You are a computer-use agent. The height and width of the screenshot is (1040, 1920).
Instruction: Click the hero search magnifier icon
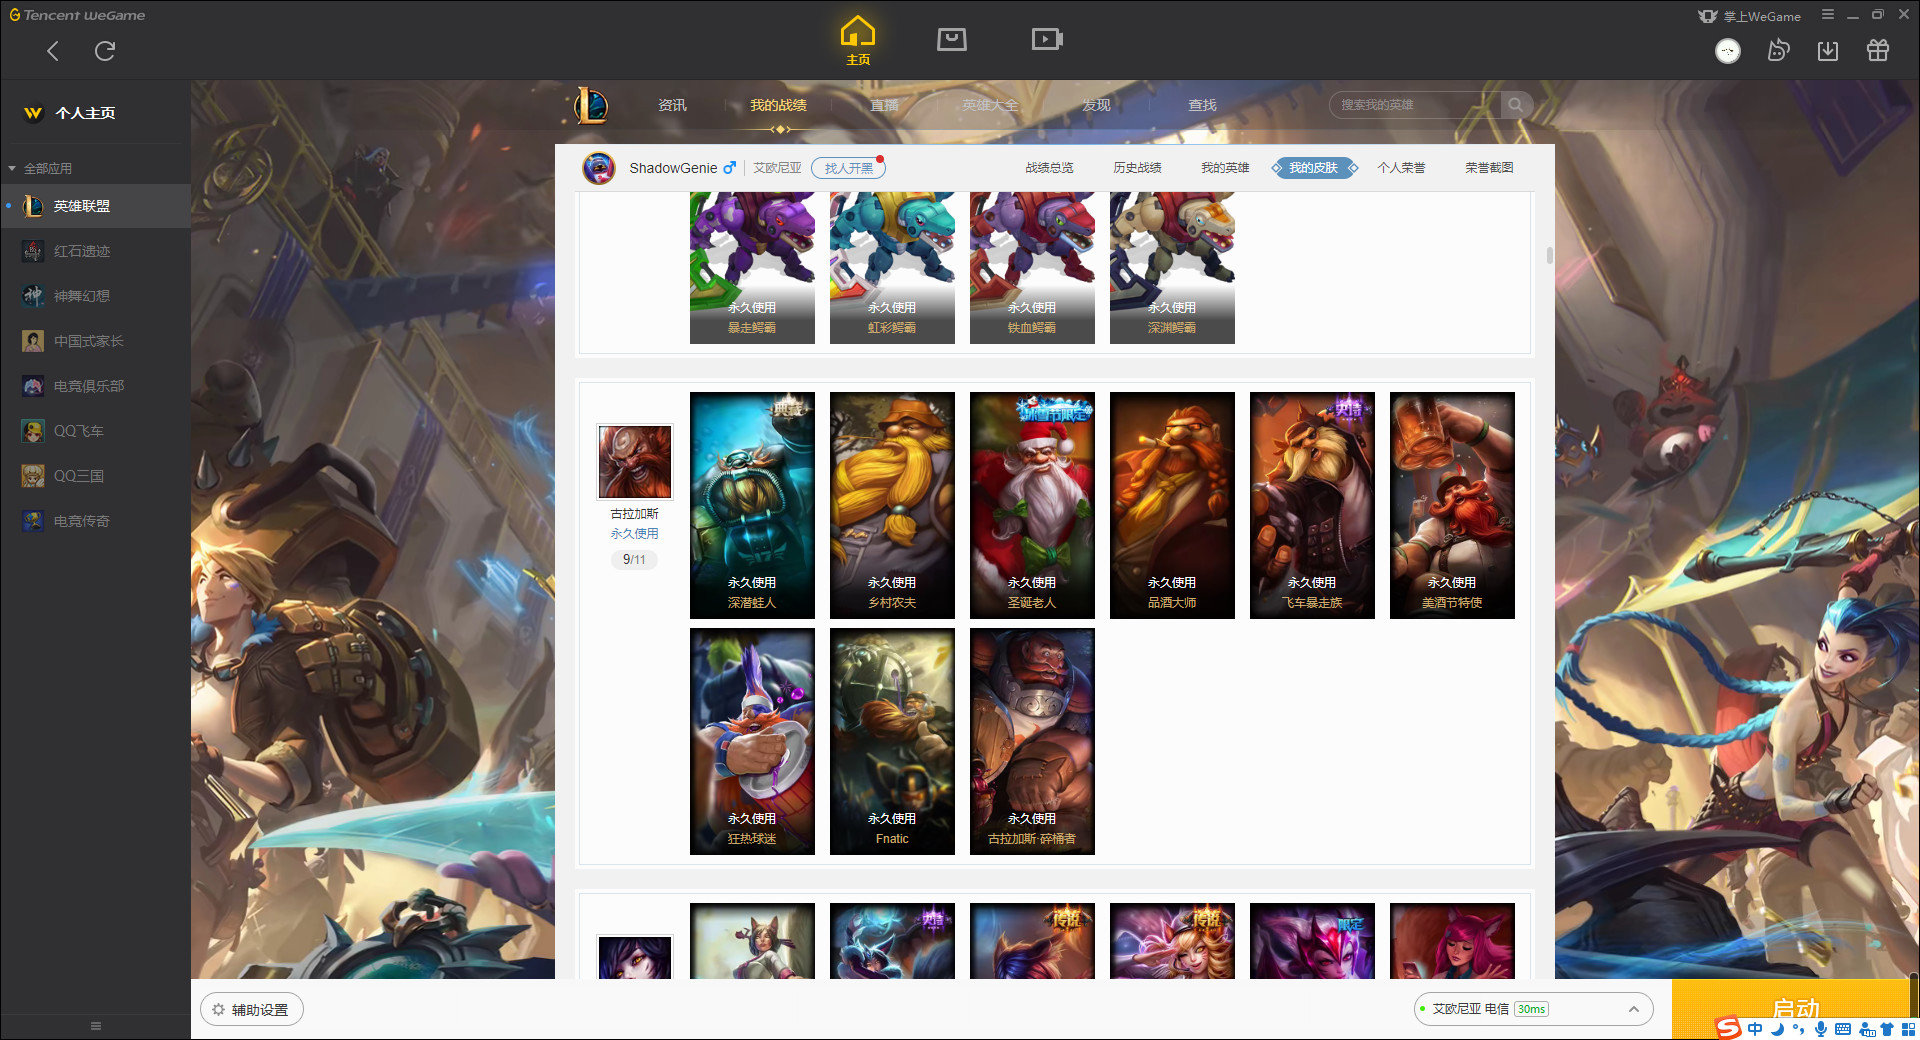(x=1516, y=105)
